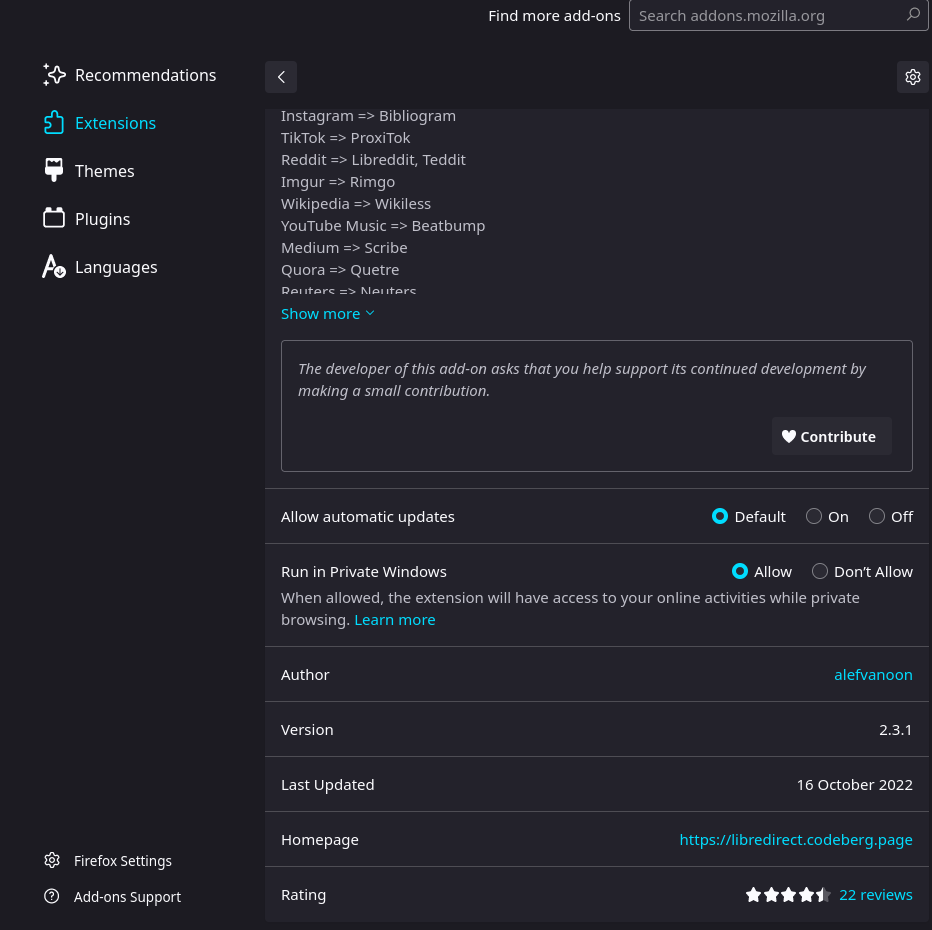The width and height of the screenshot is (932, 930).
Task: Open the Add-ons Support page
Action: click(x=127, y=896)
